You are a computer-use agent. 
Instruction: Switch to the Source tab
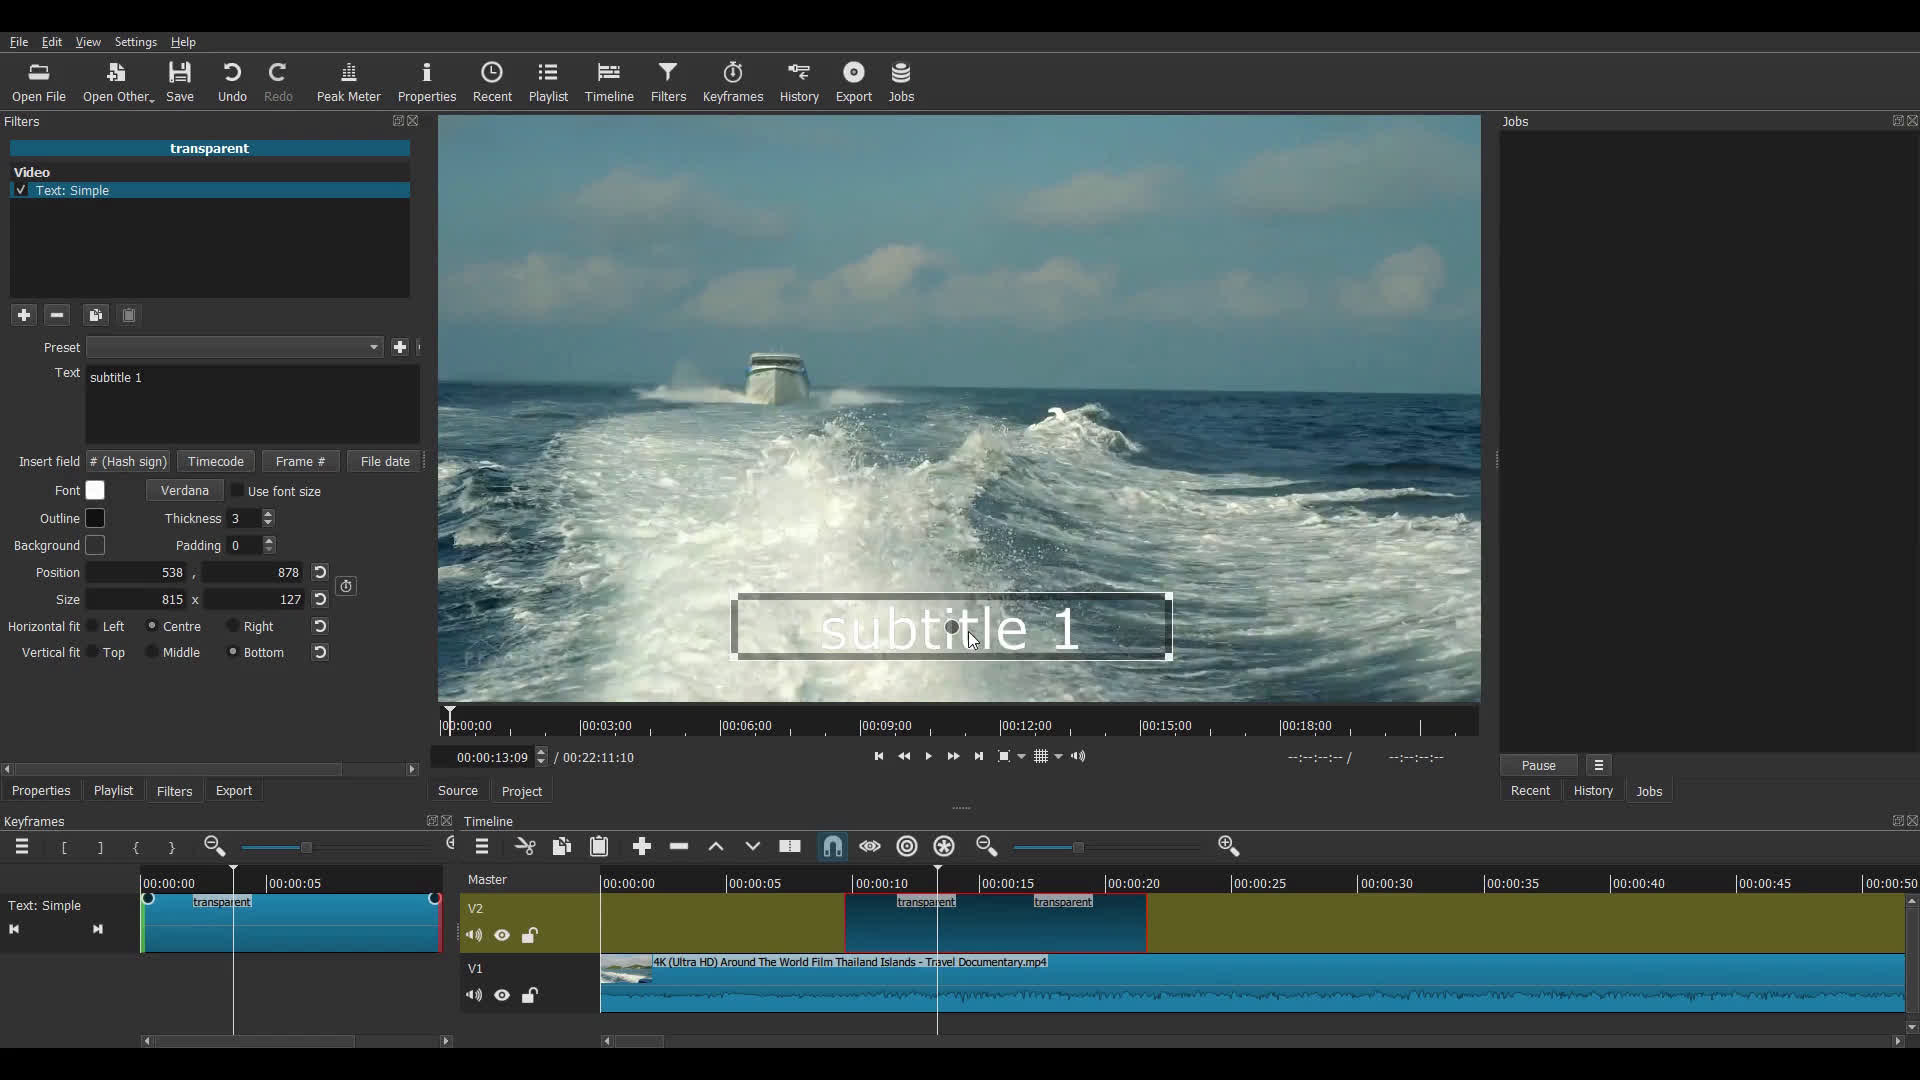tap(458, 790)
